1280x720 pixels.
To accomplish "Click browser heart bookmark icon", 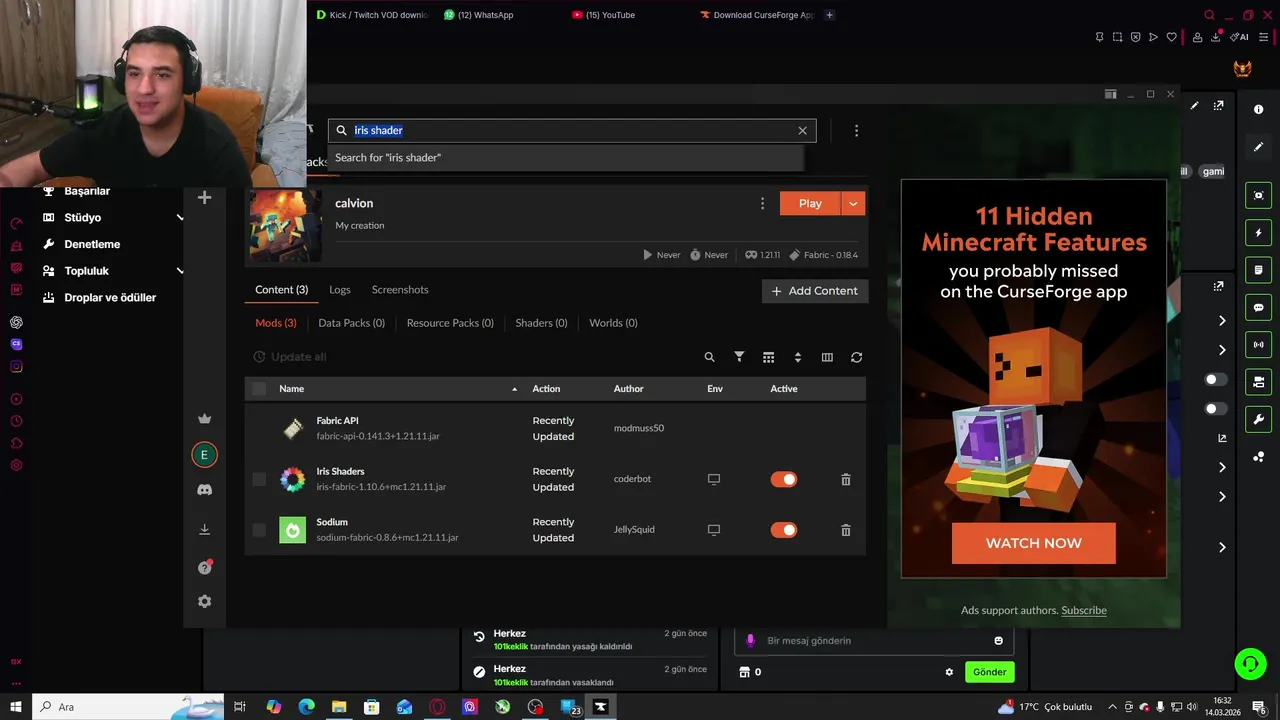I will [1172, 37].
